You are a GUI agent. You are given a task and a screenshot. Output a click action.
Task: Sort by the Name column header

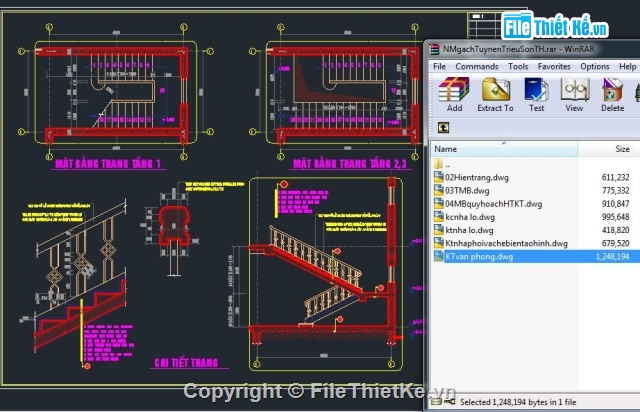504,149
